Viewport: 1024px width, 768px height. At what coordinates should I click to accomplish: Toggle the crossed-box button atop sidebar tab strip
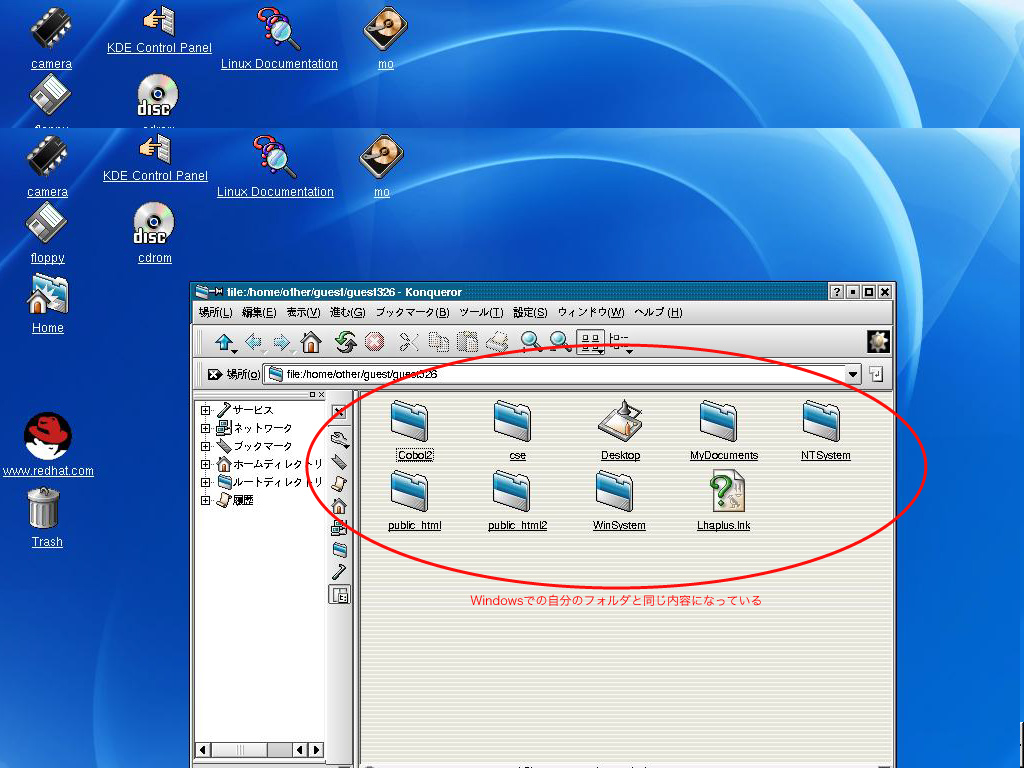pyautogui.click(x=339, y=412)
